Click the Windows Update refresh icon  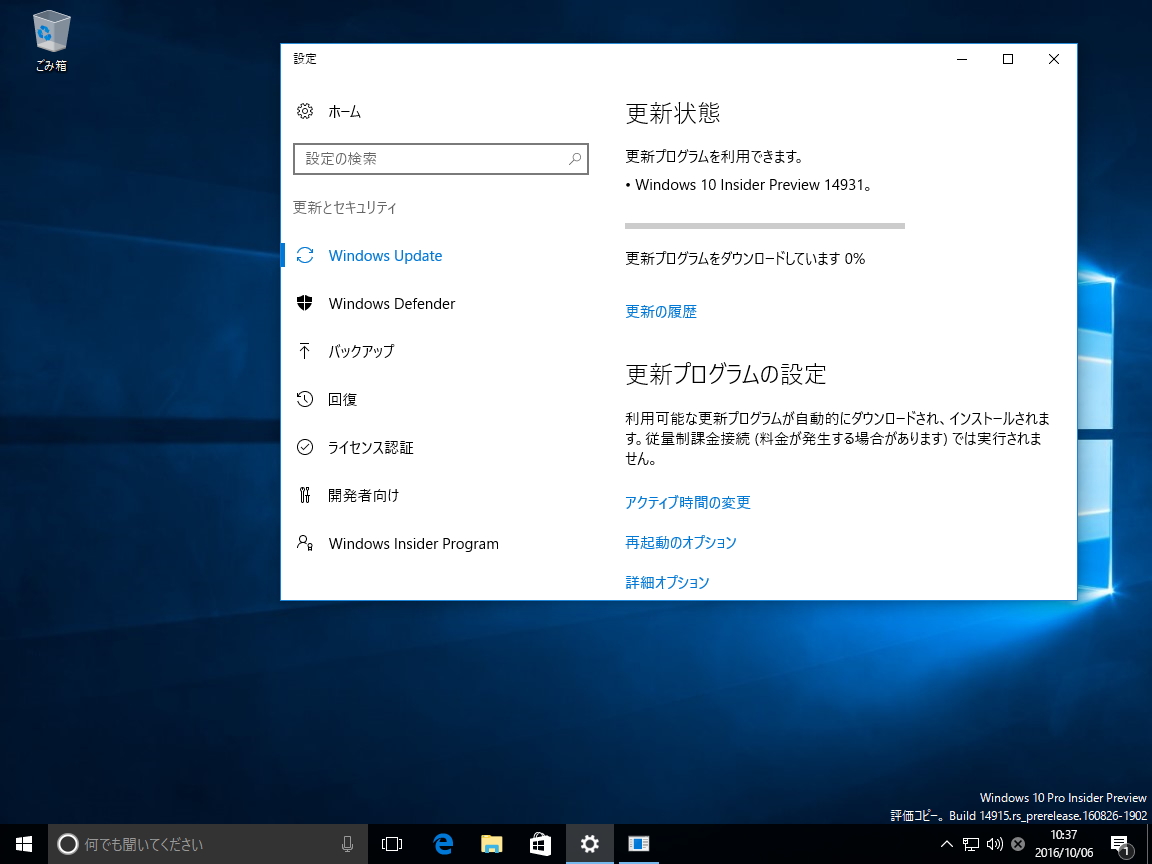click(305, 255)
